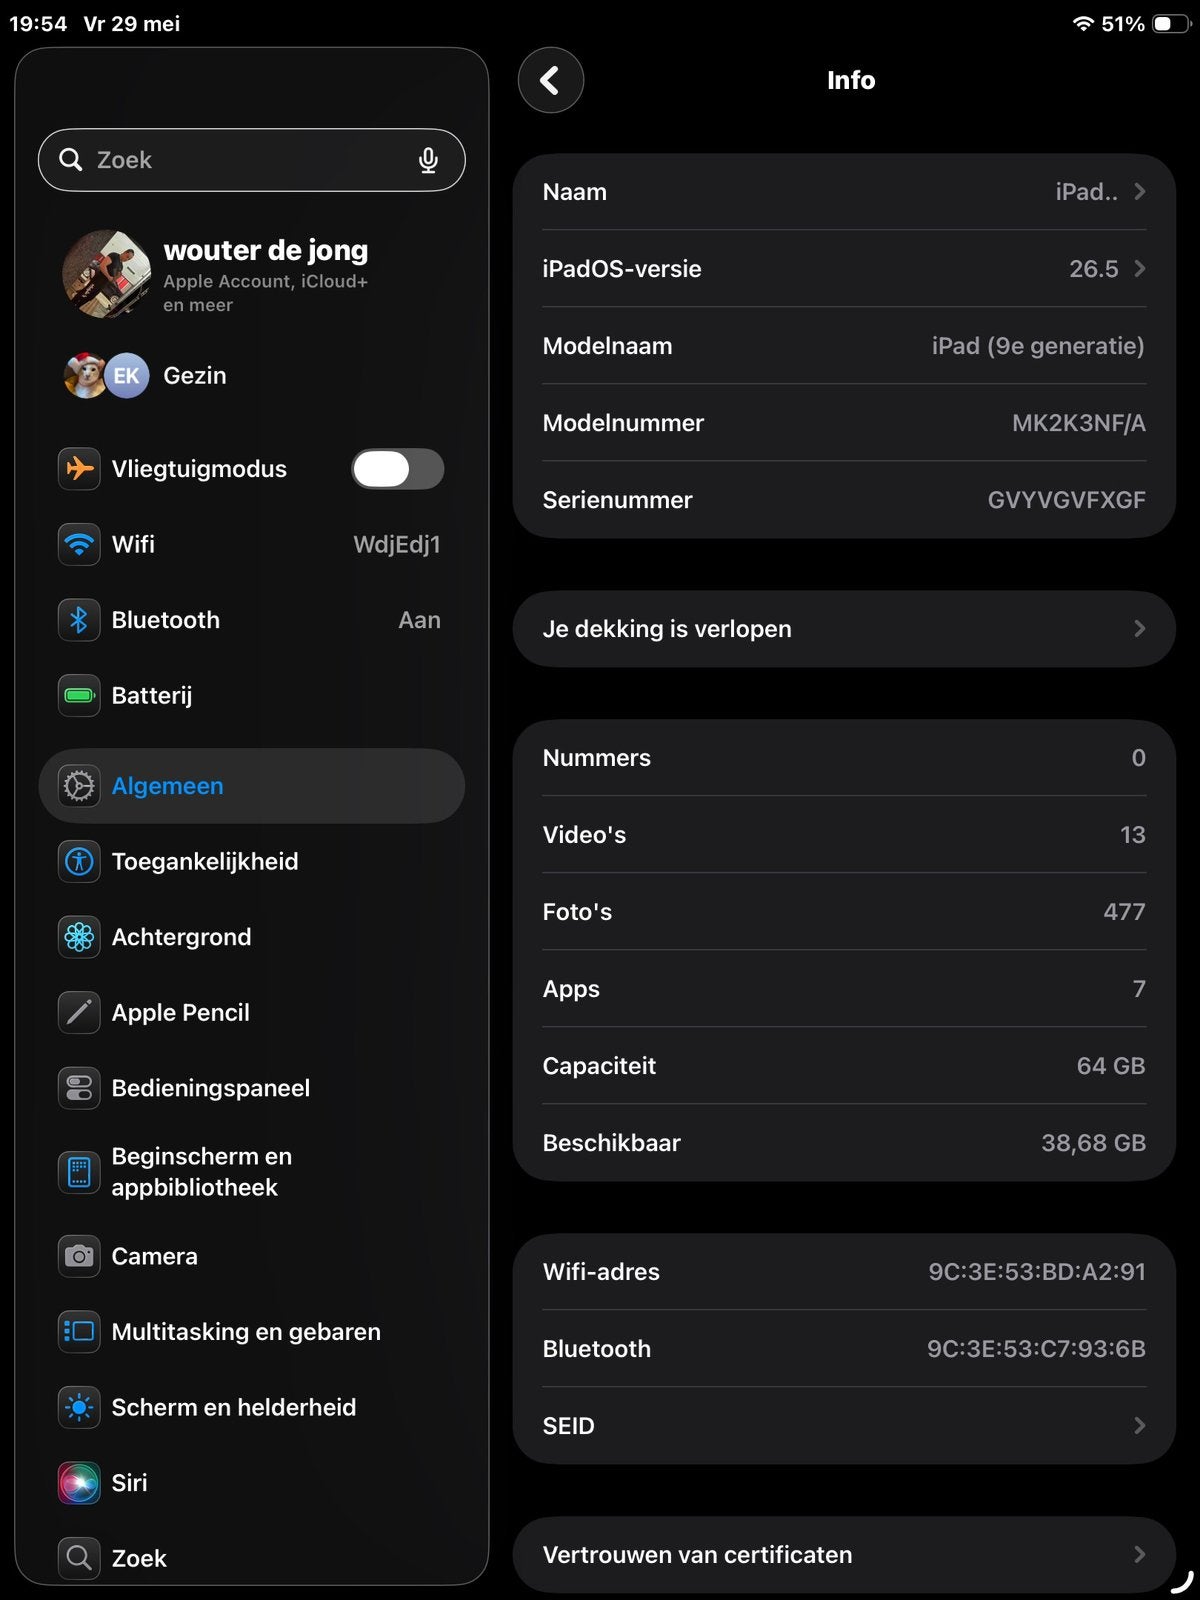This screenshot has width=1200, height=1600.
Task: Tap the back arrow button beside Info
Action: tap(550, 80)
